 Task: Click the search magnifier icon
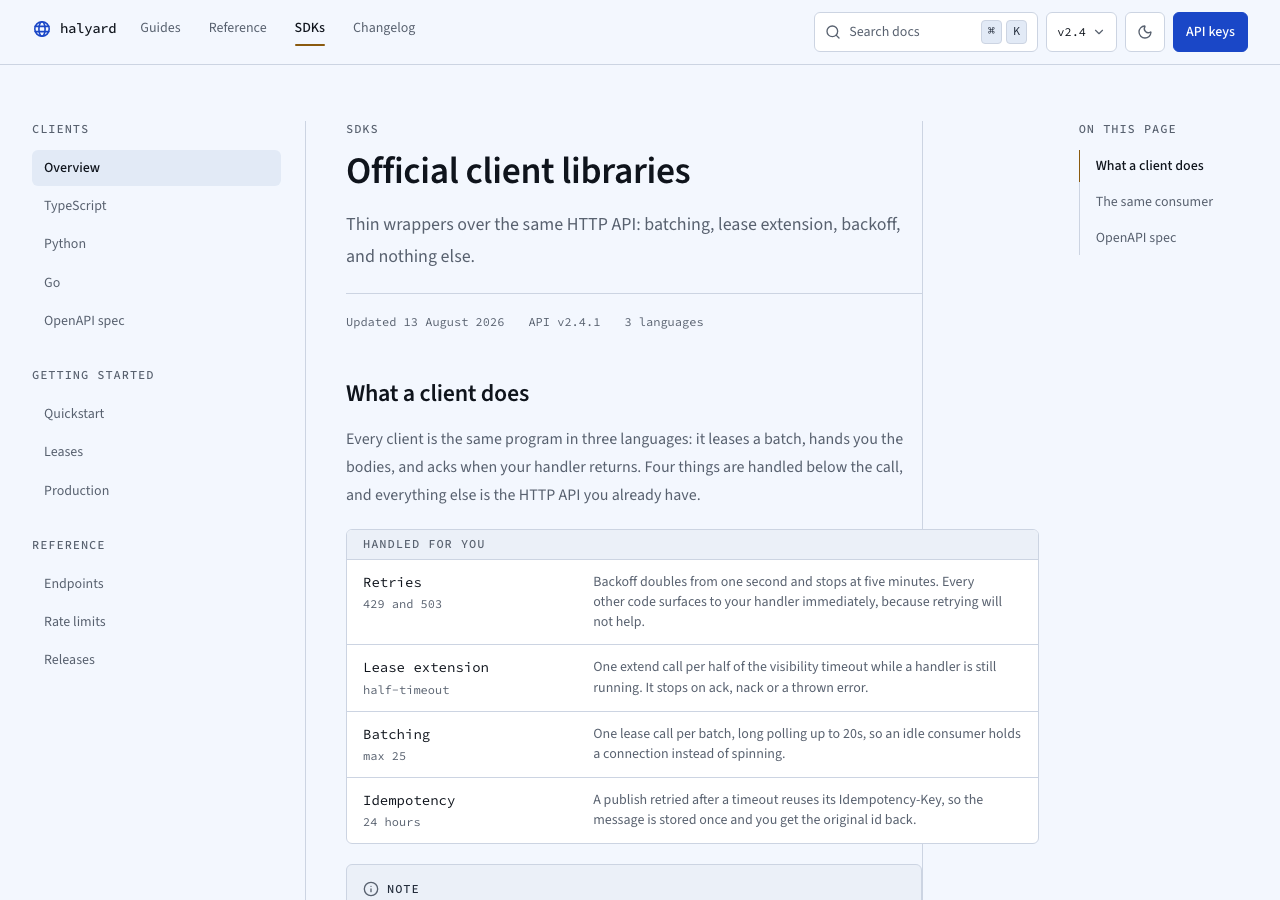[x=833, y=32]
